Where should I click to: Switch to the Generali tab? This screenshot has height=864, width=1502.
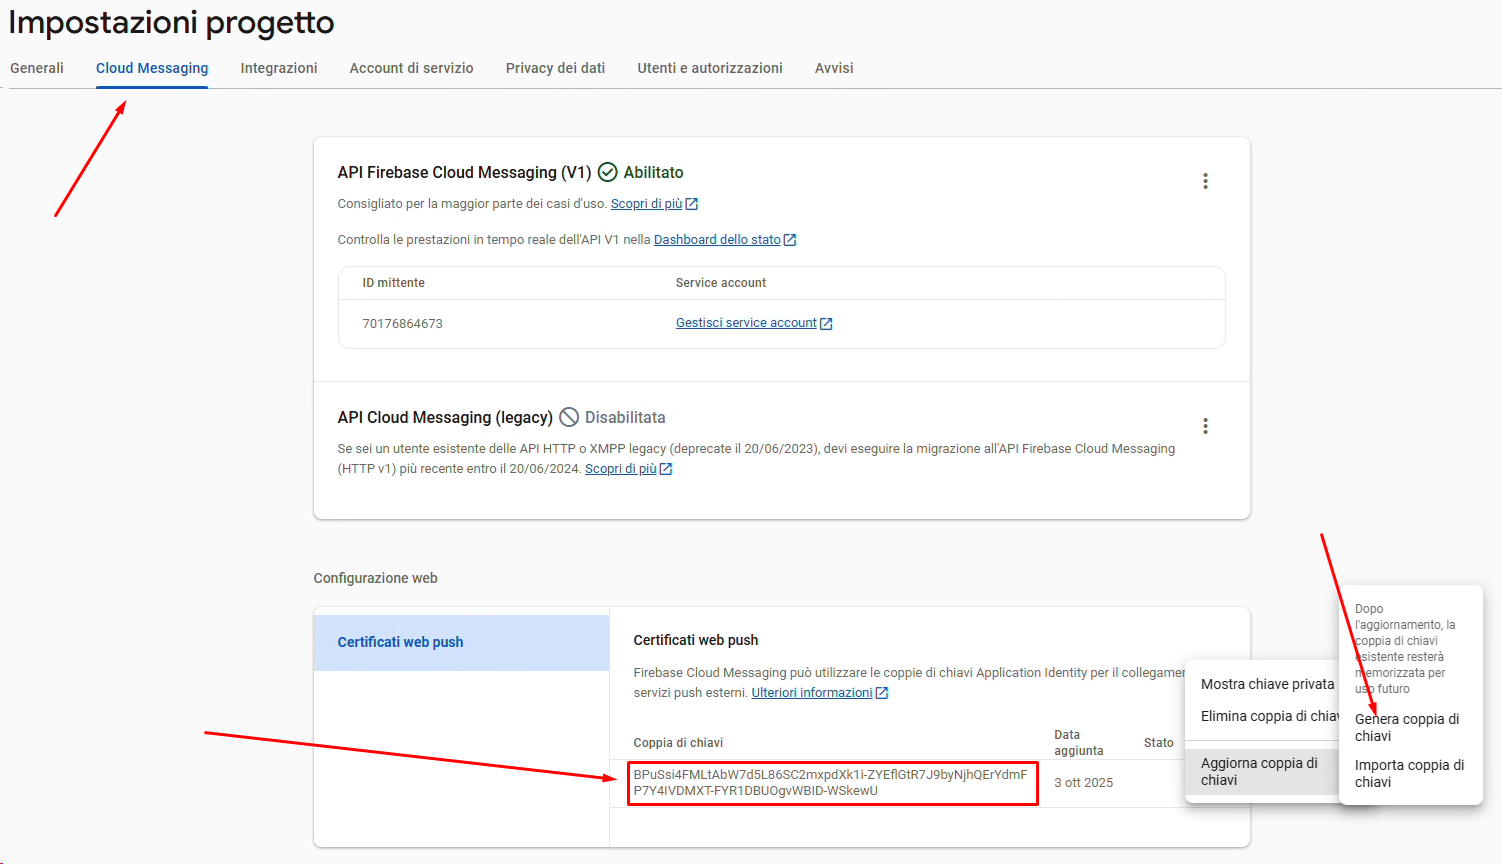37,68
